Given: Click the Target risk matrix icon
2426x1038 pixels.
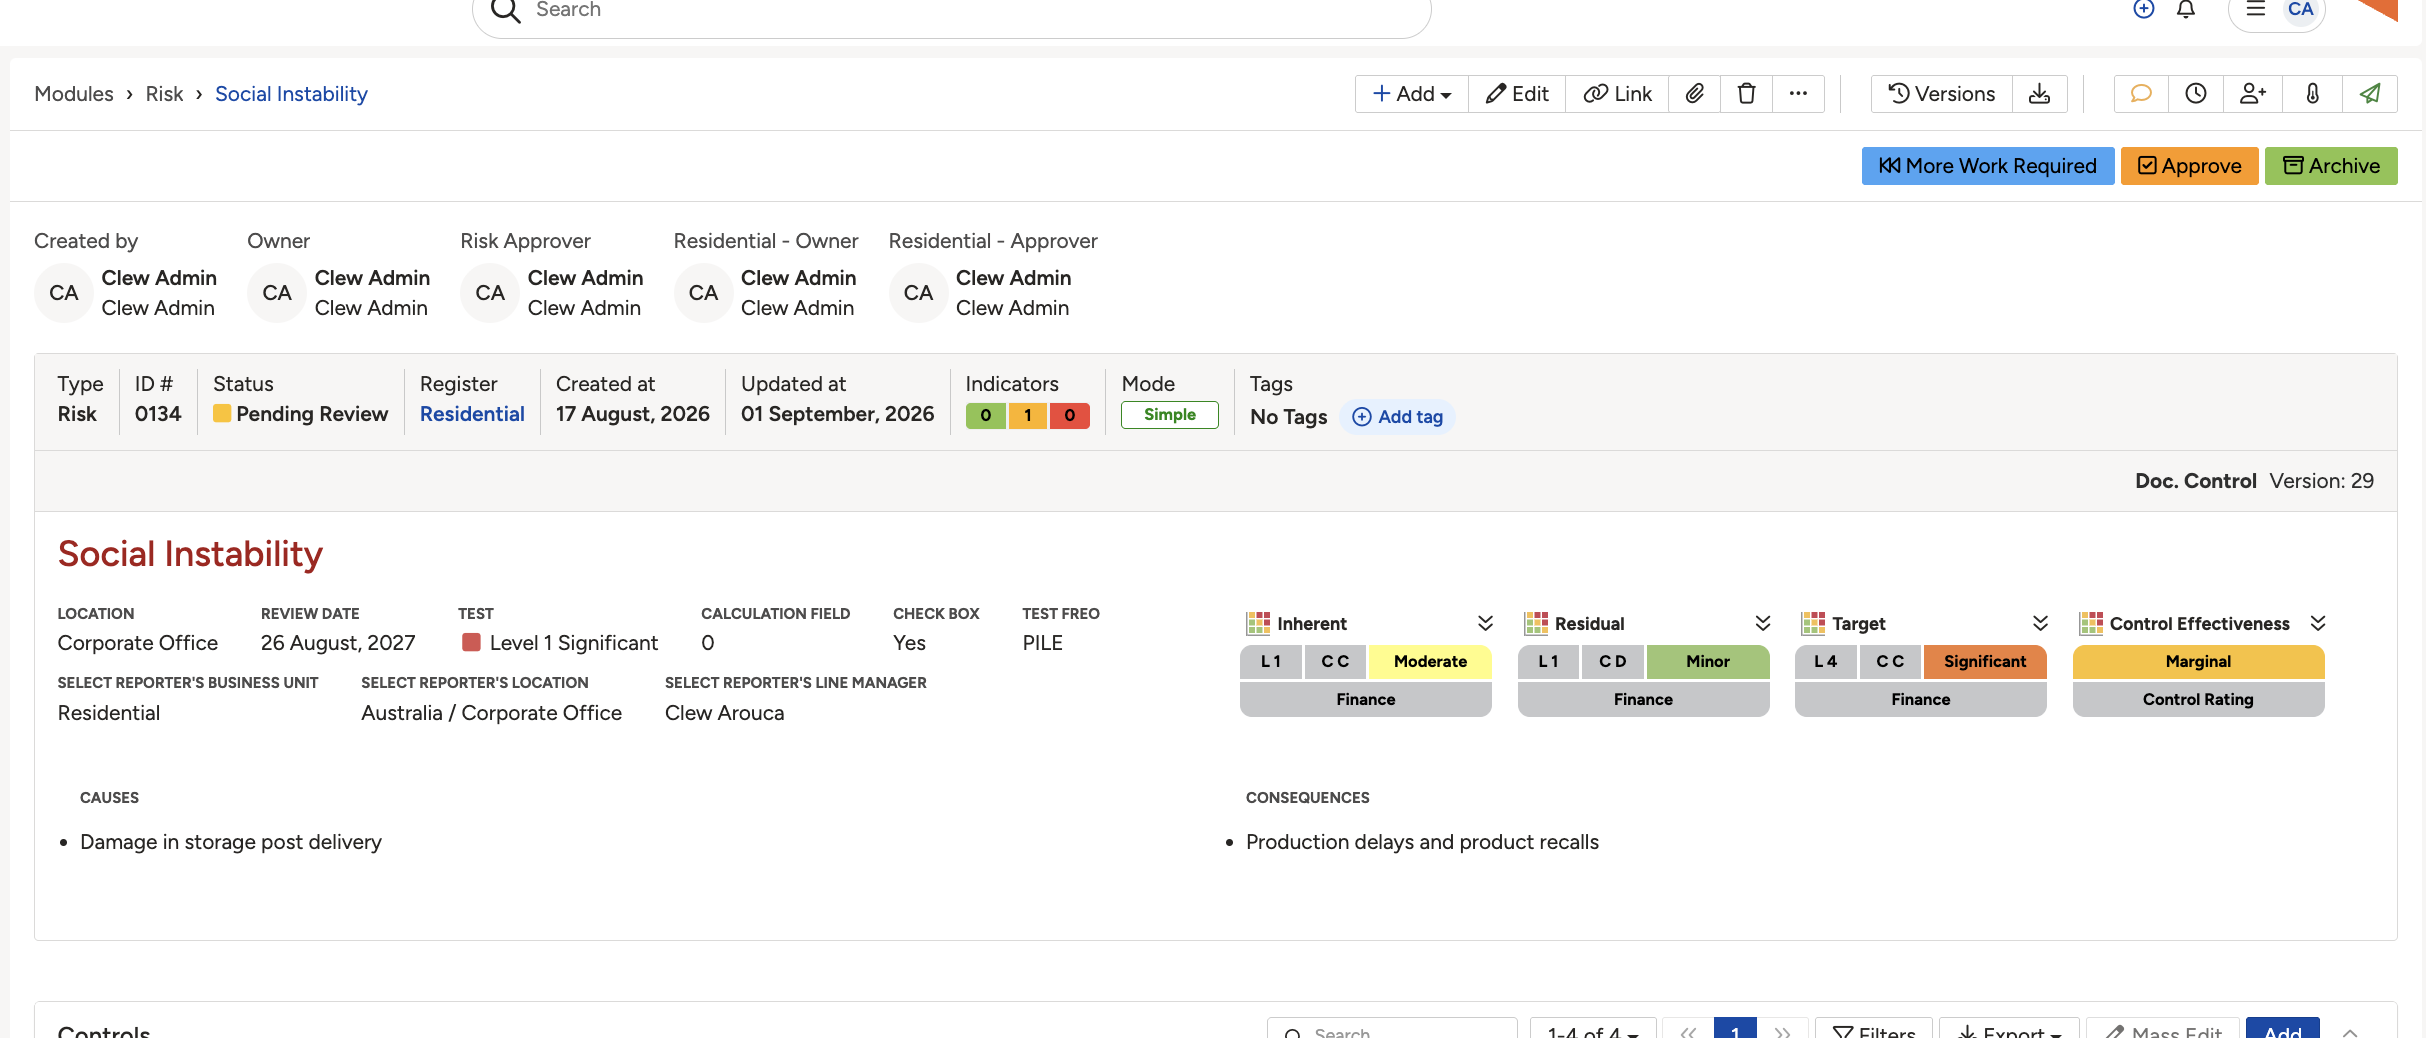Looking at the screenshot, I should (x=1813, y=623).
